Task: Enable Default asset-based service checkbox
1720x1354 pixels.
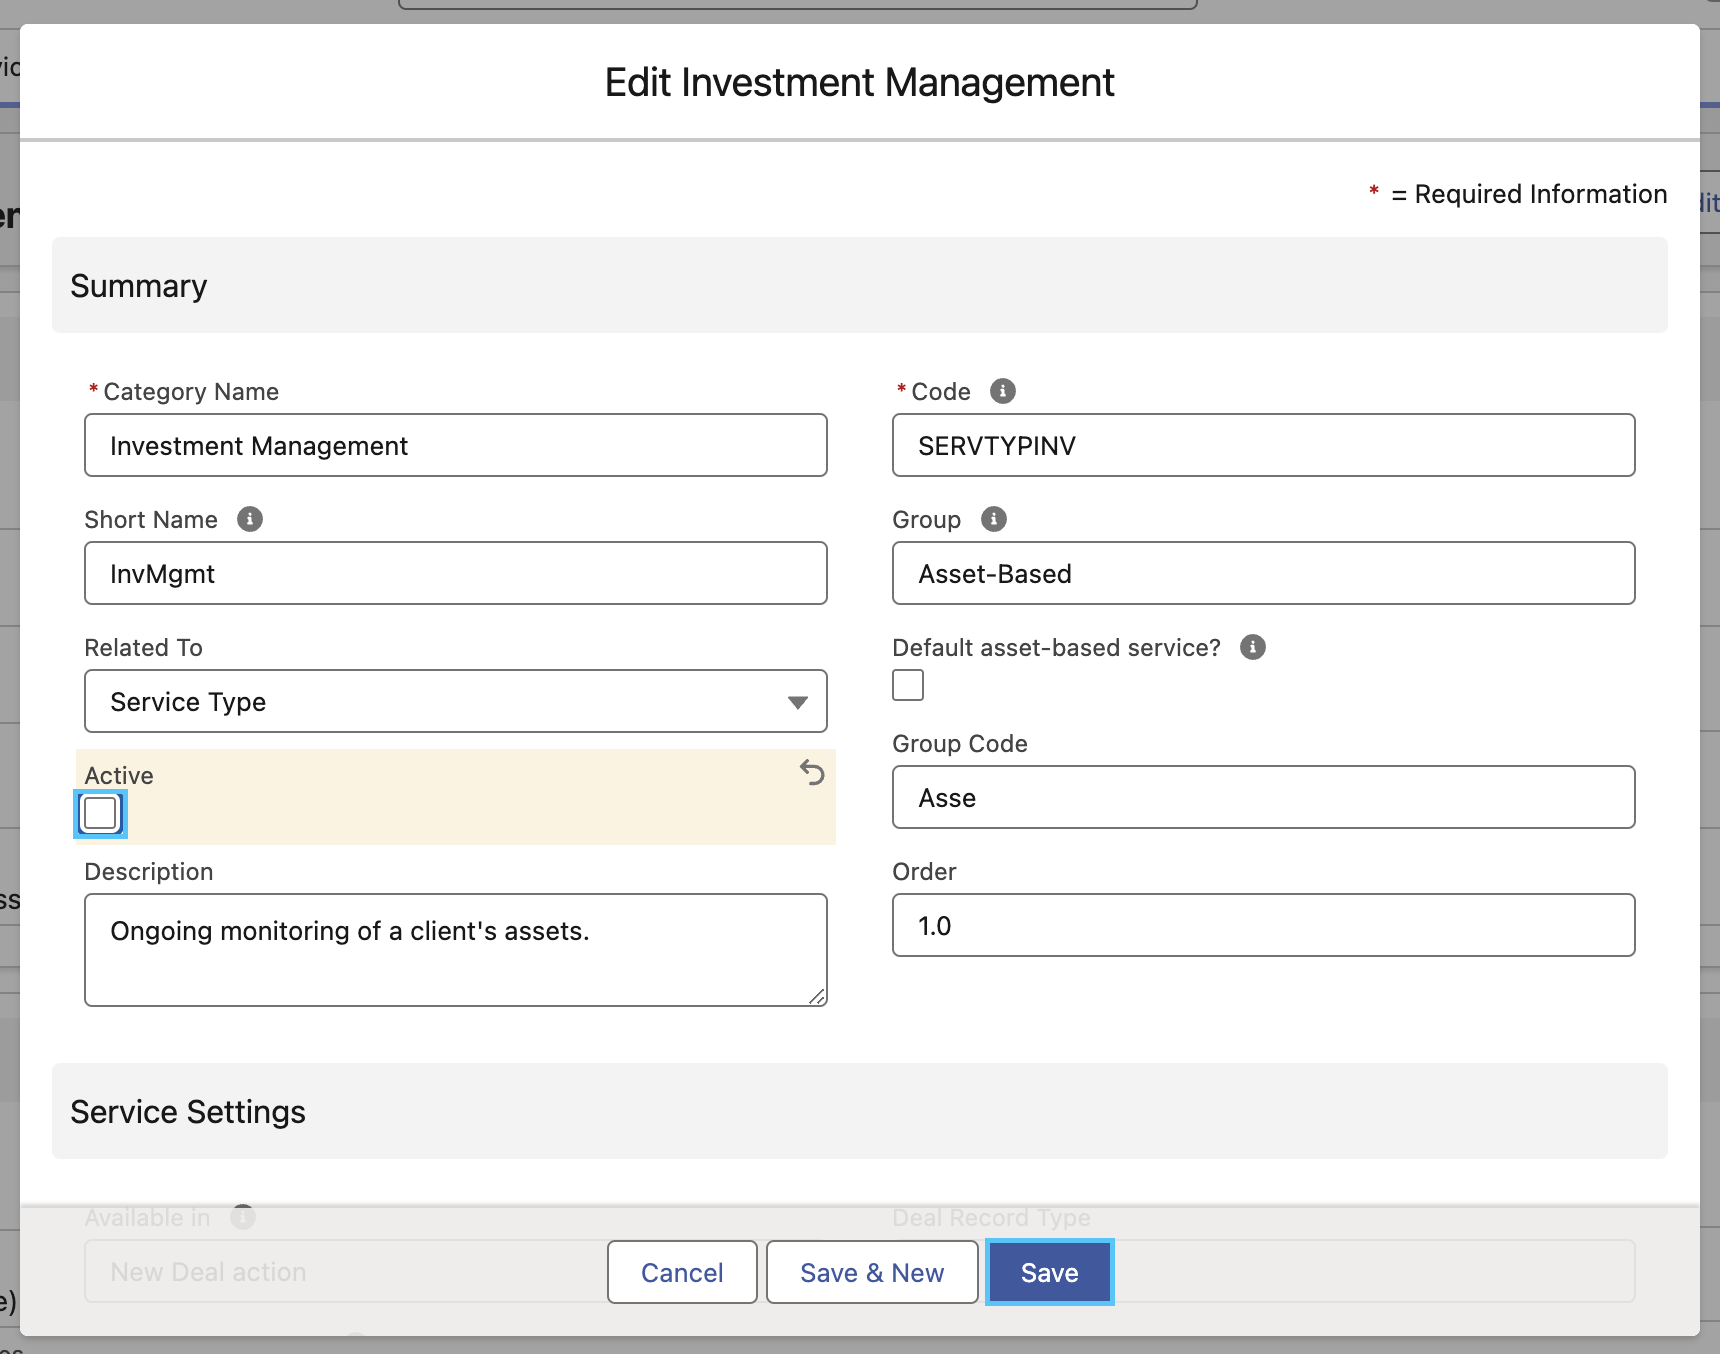Action: click(908, 685)
